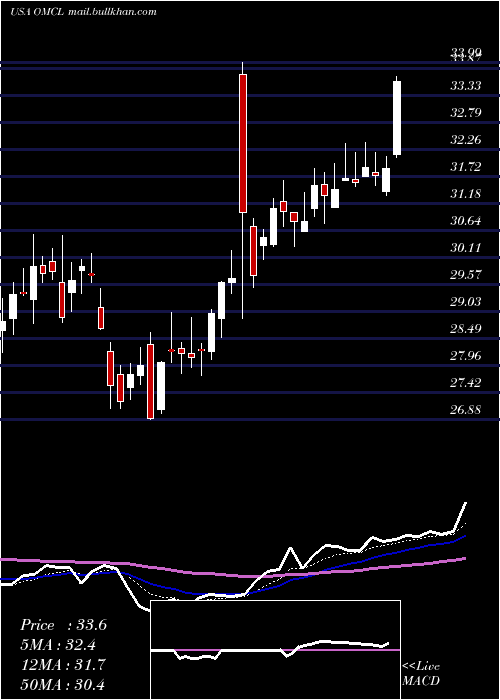The width and height of the screenshot is (500, 700).
Task: Select the 27.96 price axis label
Action: (x=466, y=355)
